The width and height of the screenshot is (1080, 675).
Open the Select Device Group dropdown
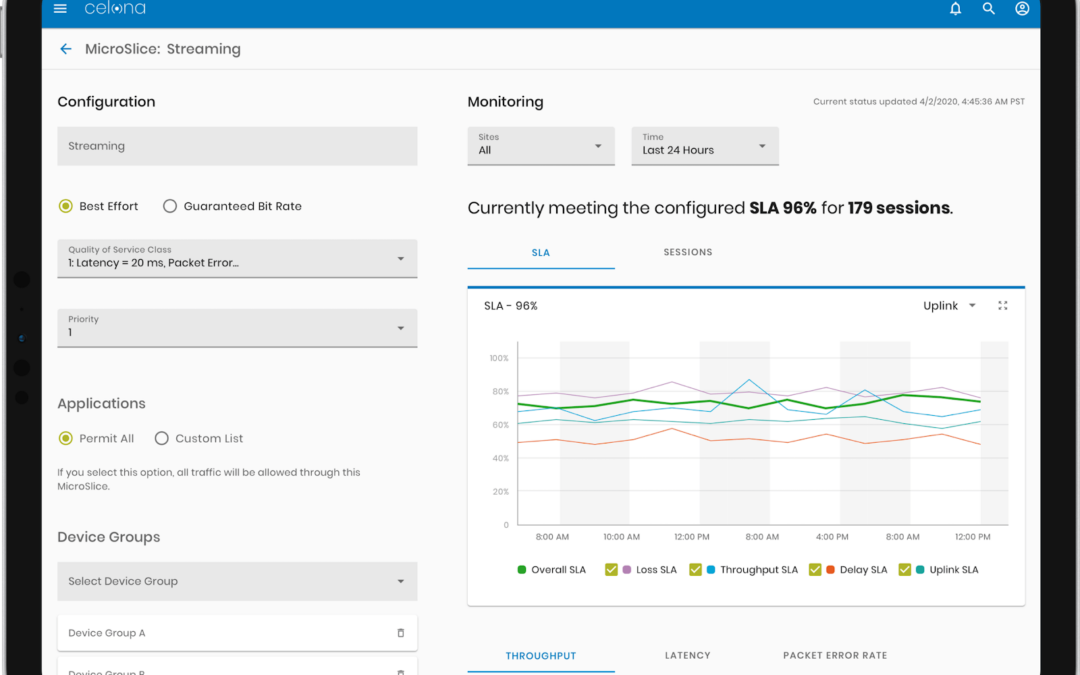(x=237, y=581)
